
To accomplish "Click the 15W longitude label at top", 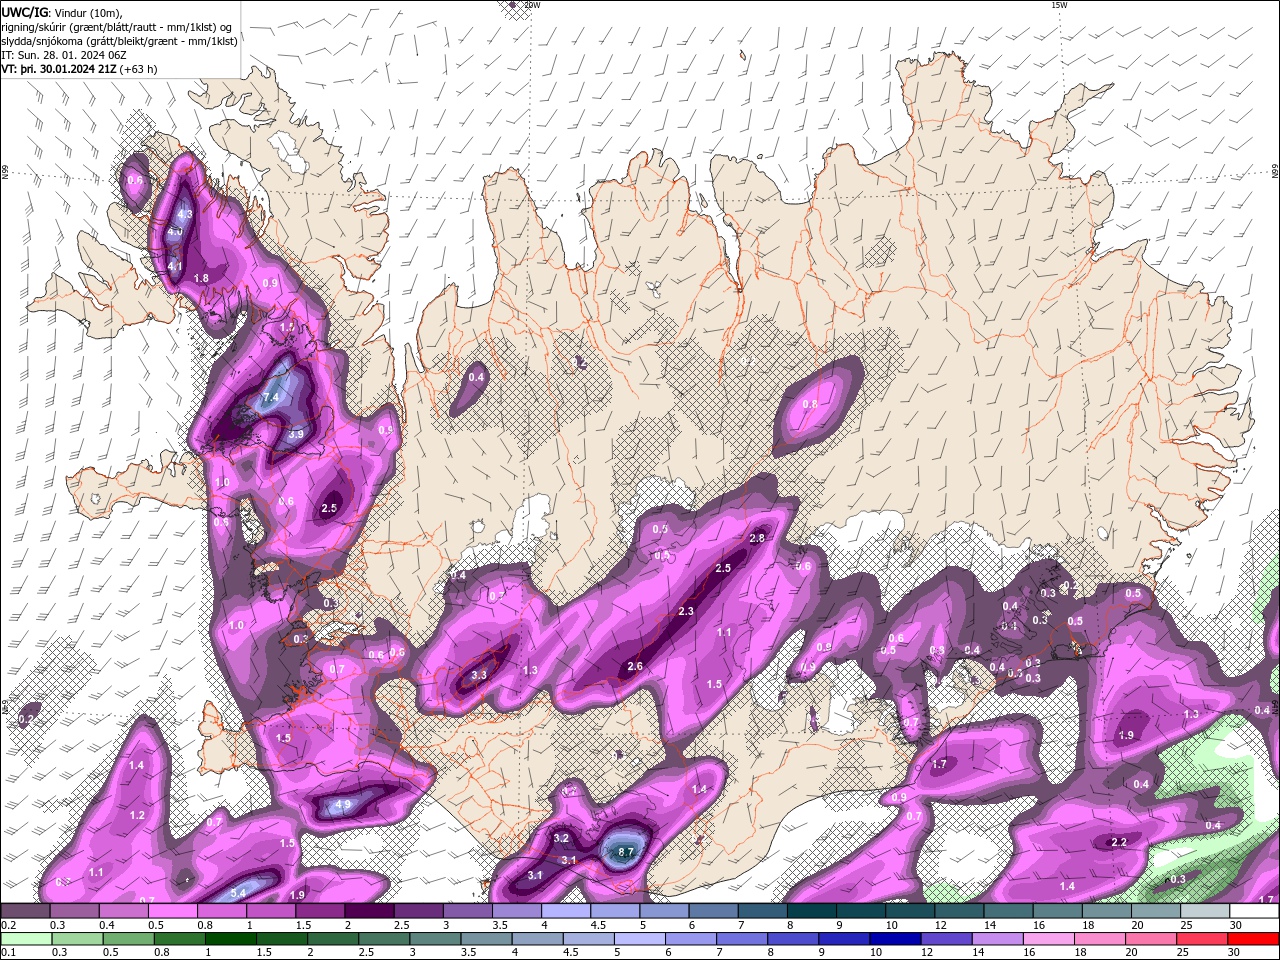I will pyautogui.click(x=1060, y=5).
